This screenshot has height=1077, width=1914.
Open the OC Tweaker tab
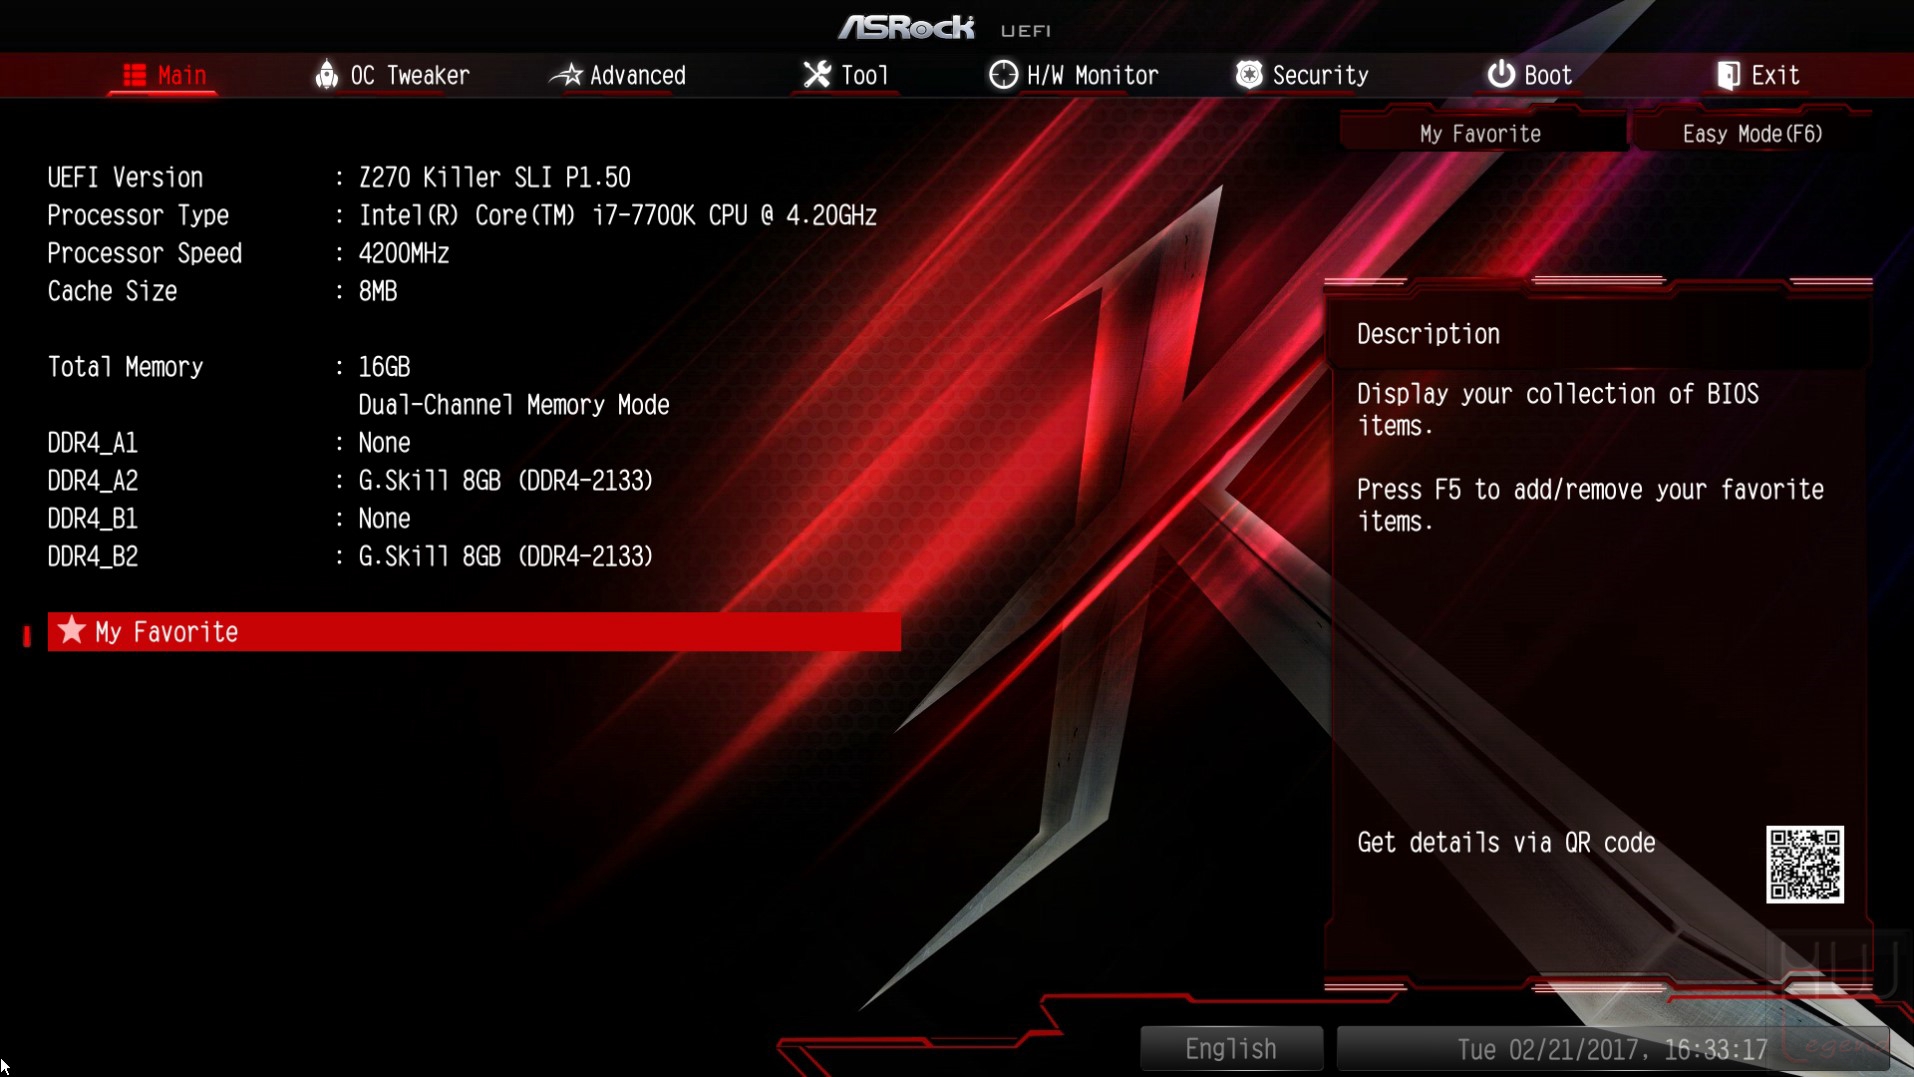[x=392, y=75]
